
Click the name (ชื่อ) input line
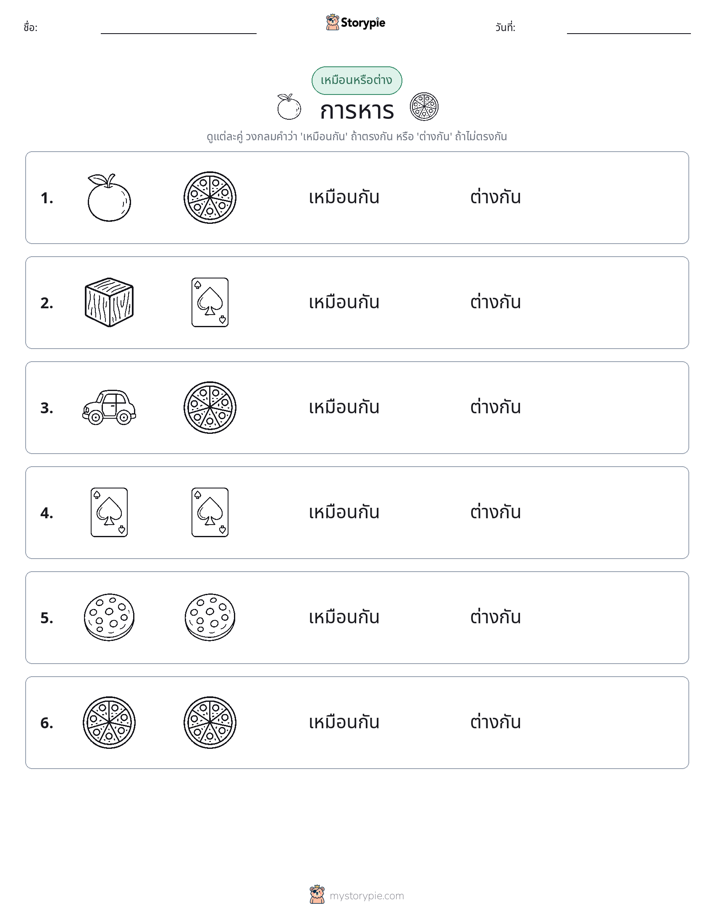[178, 28]
